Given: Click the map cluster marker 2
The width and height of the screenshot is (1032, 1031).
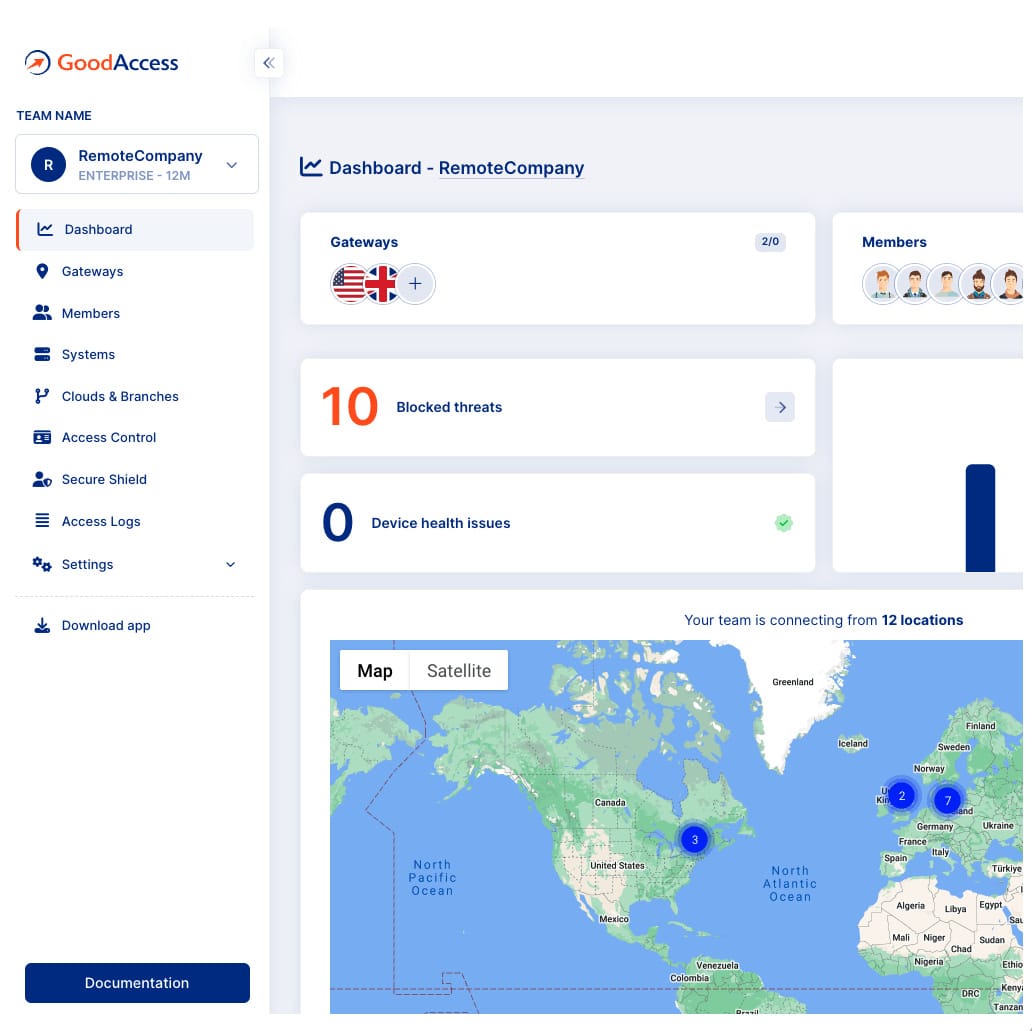Looking at the screenshot, I should click(902, 796).
